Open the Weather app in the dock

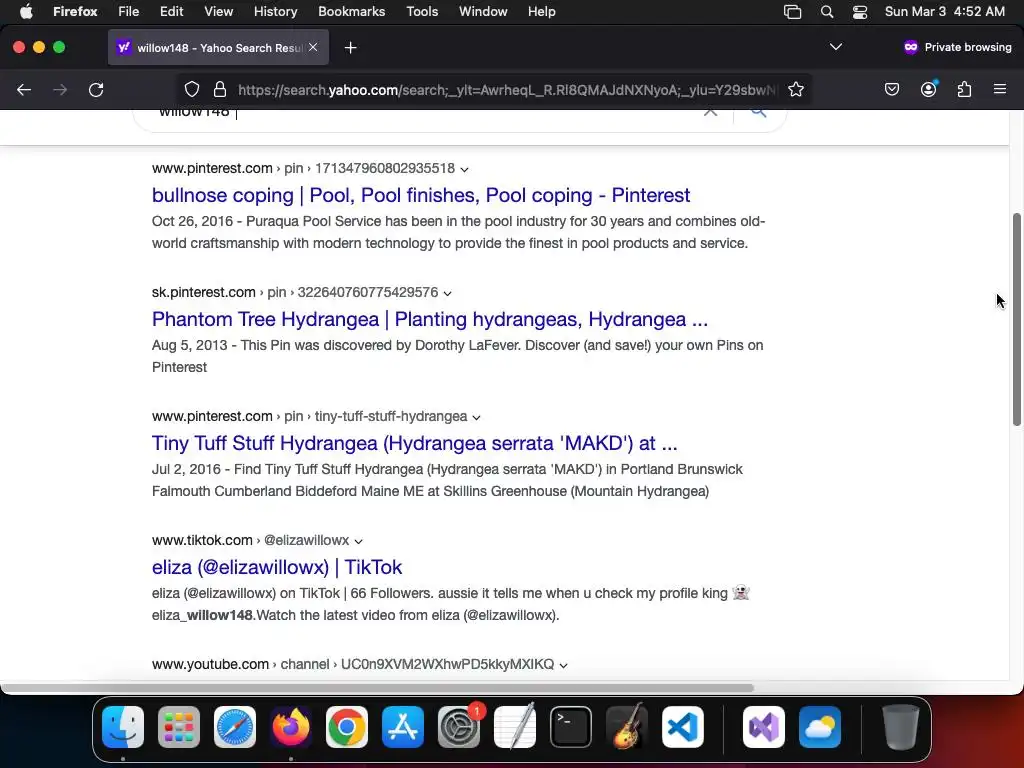pos(820,727)
